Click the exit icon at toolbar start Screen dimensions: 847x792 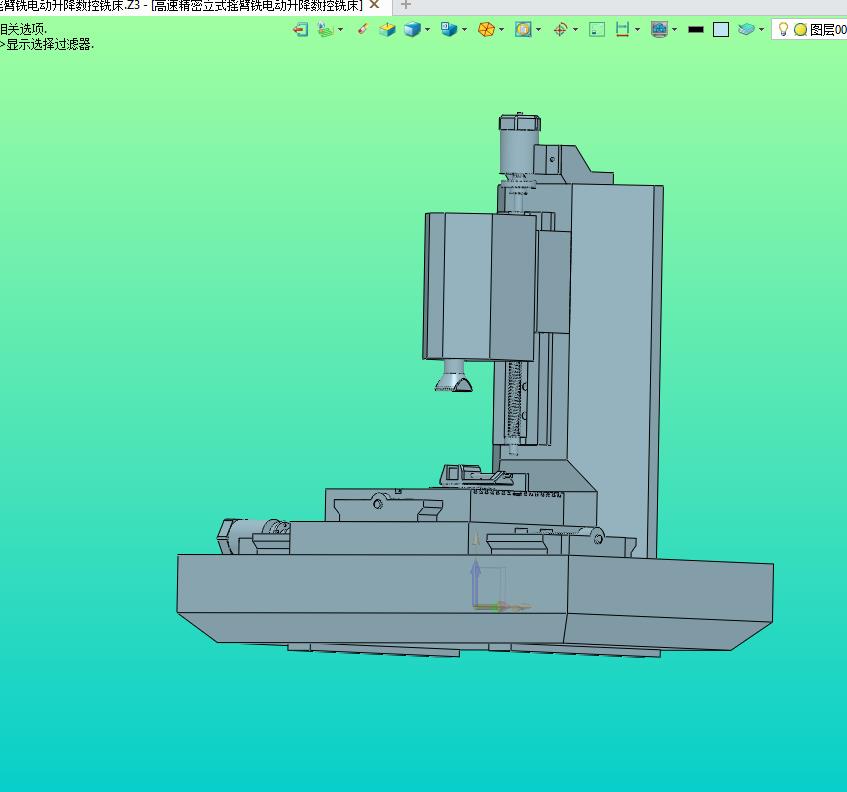[300, 30]
